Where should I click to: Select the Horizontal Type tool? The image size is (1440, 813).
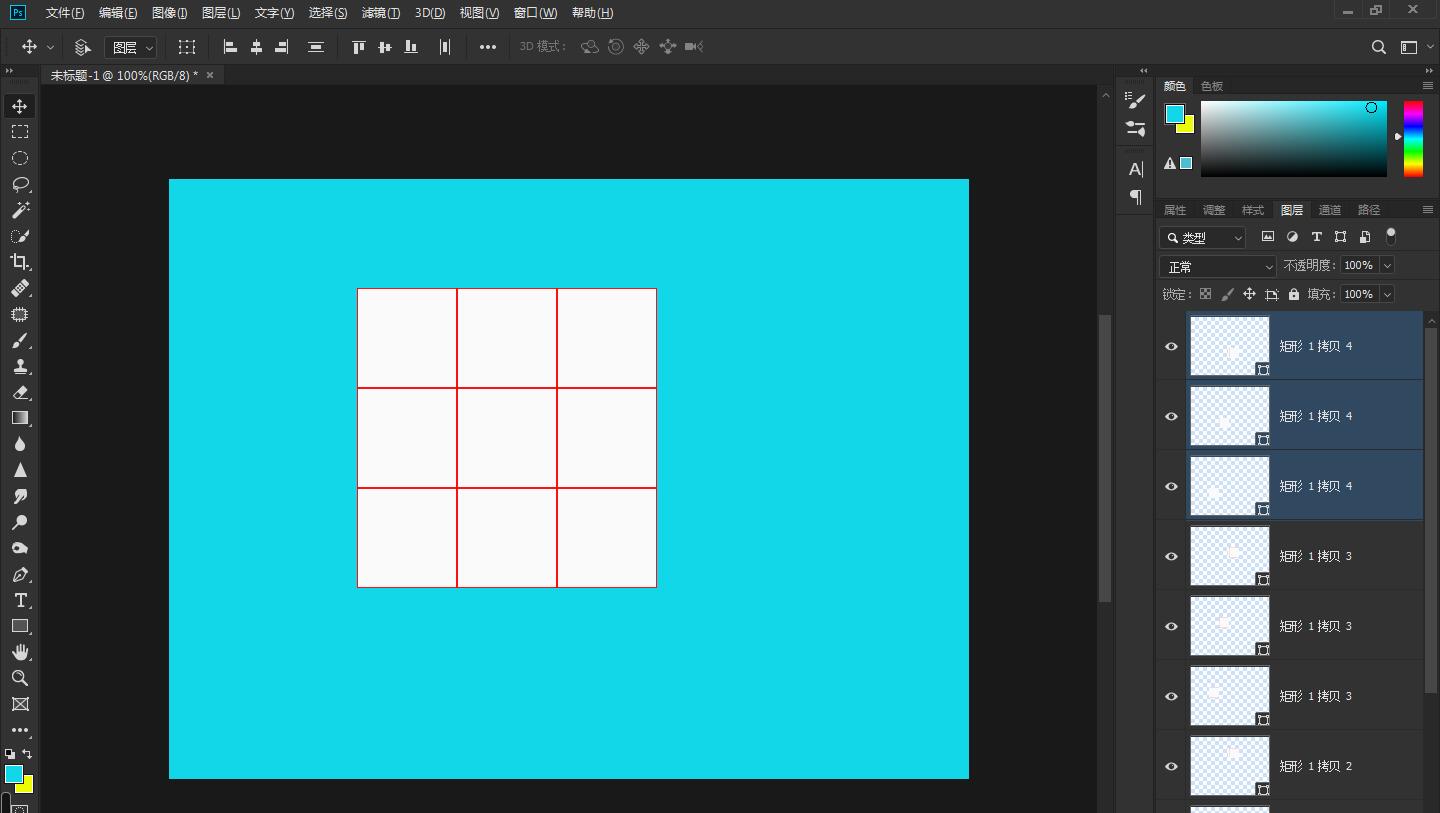pos(19,600)
